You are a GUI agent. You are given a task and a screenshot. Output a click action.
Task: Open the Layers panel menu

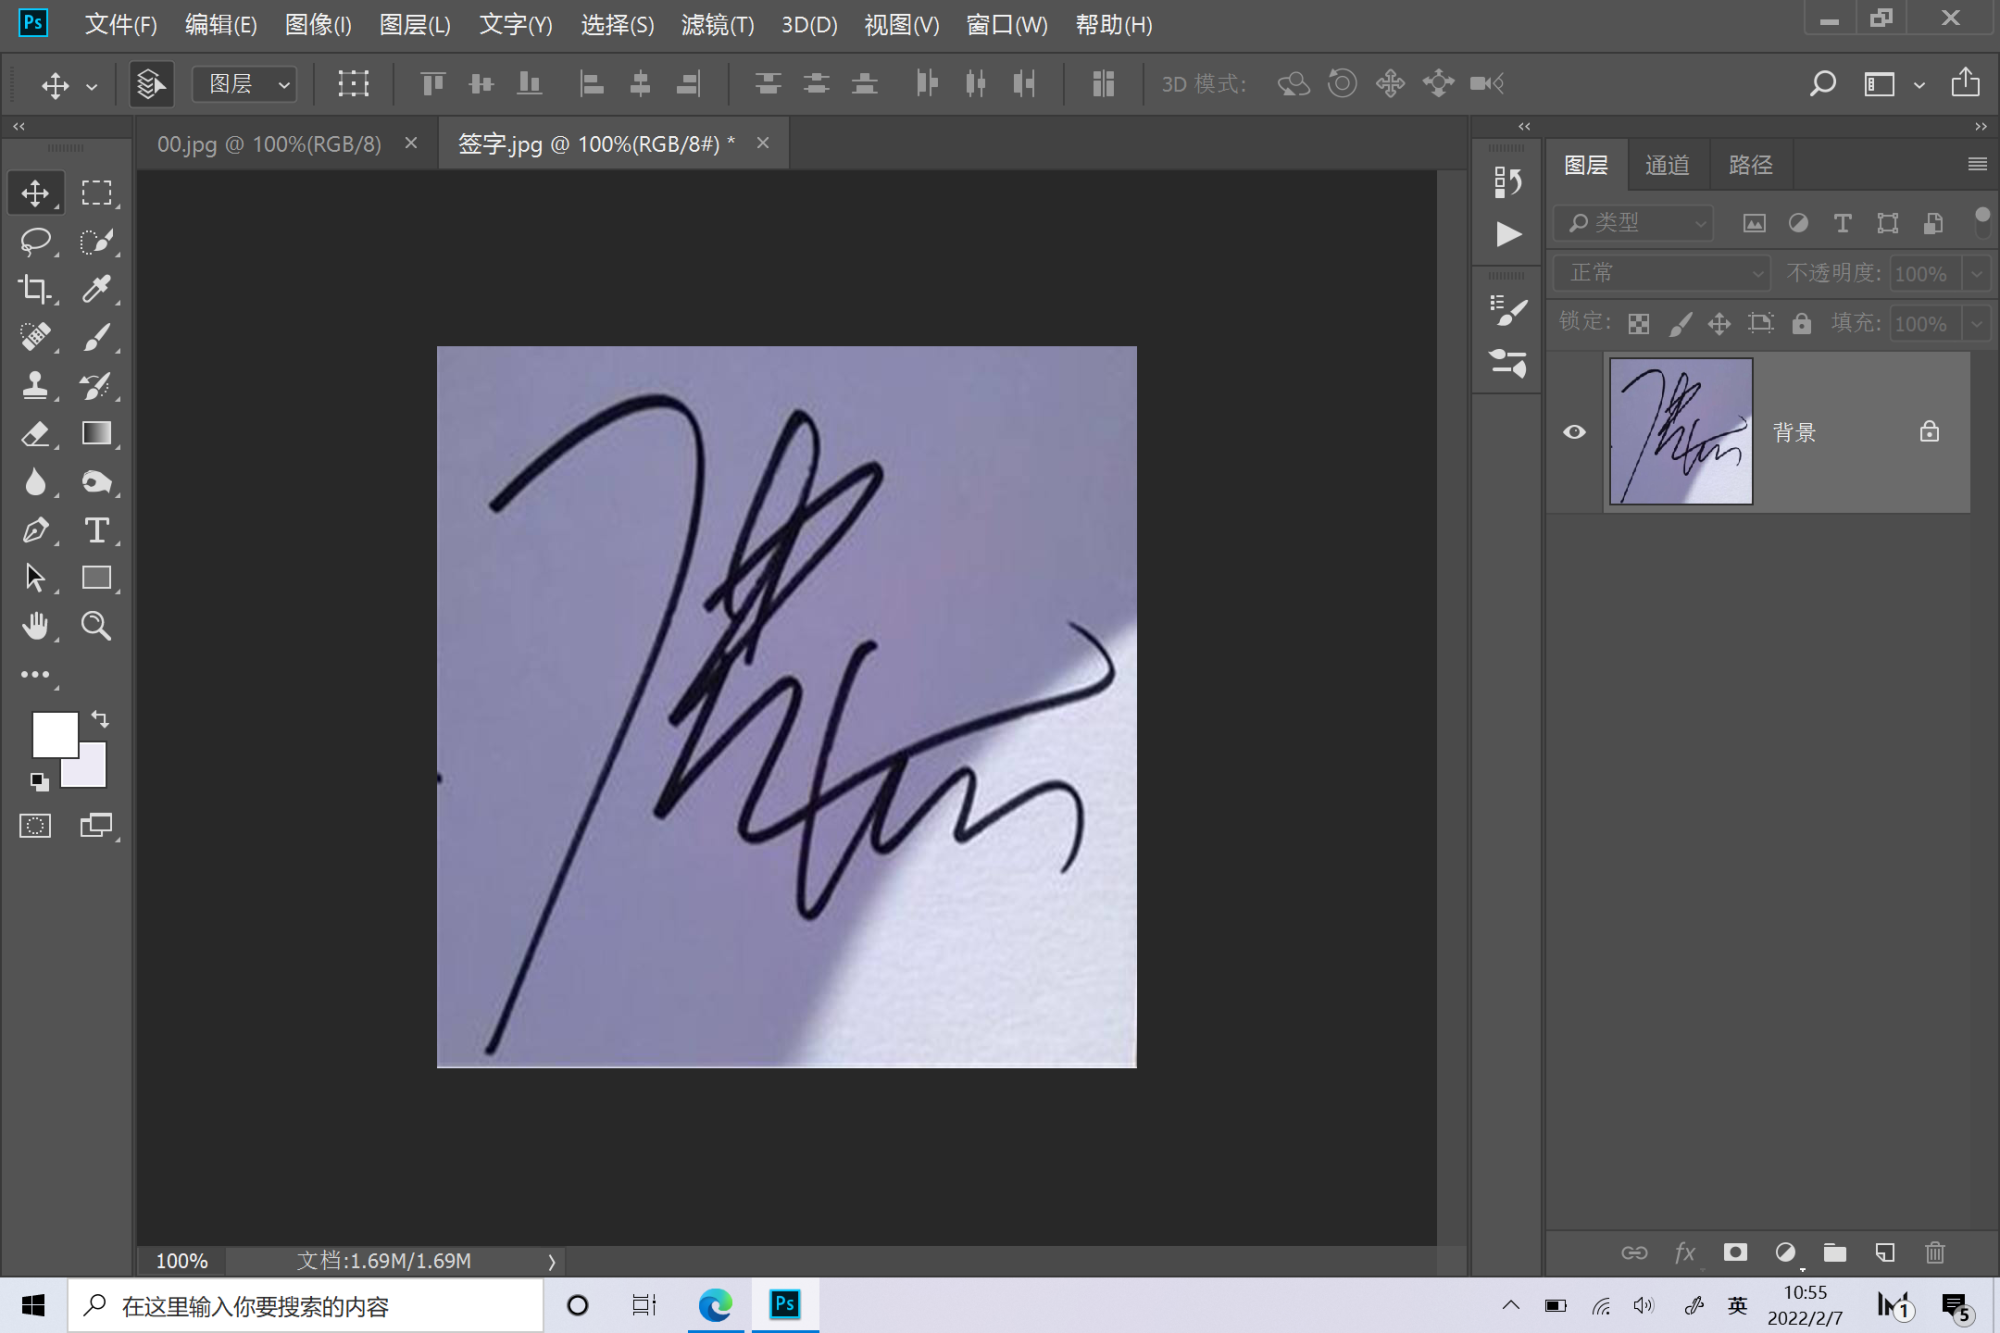[x=1976, y=164]
